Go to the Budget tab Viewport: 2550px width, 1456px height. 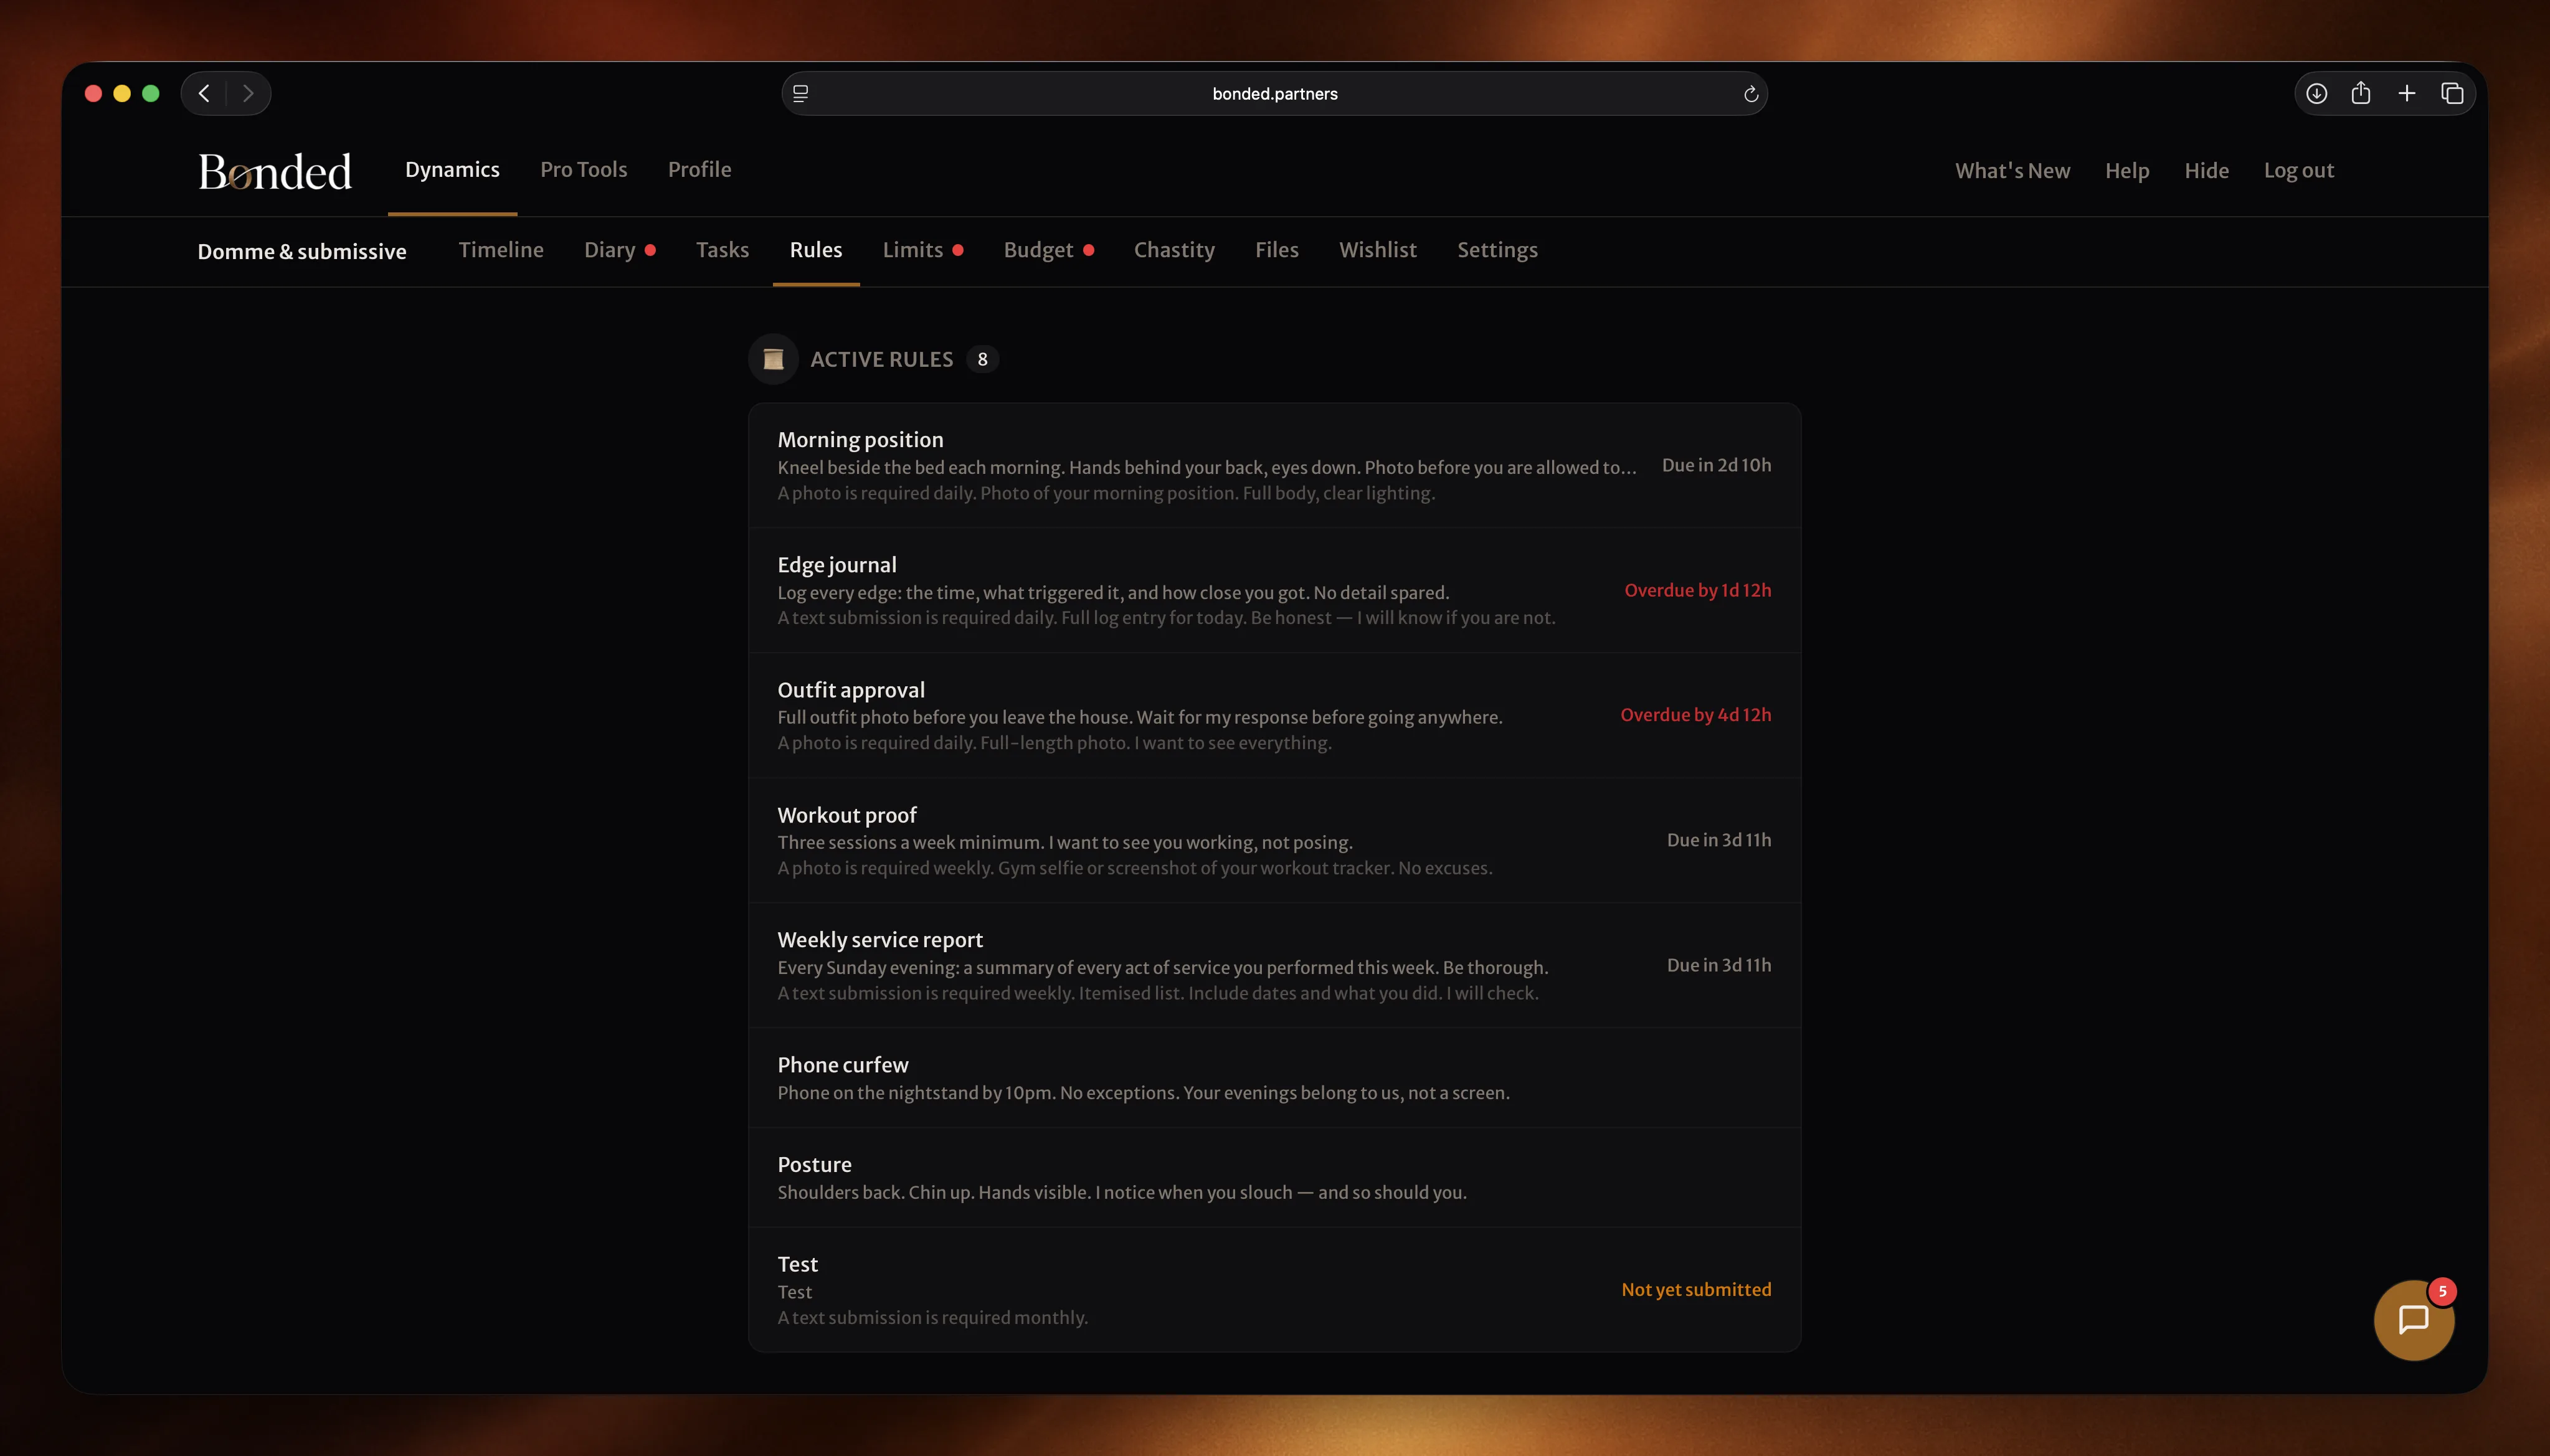click(1038, 250)
